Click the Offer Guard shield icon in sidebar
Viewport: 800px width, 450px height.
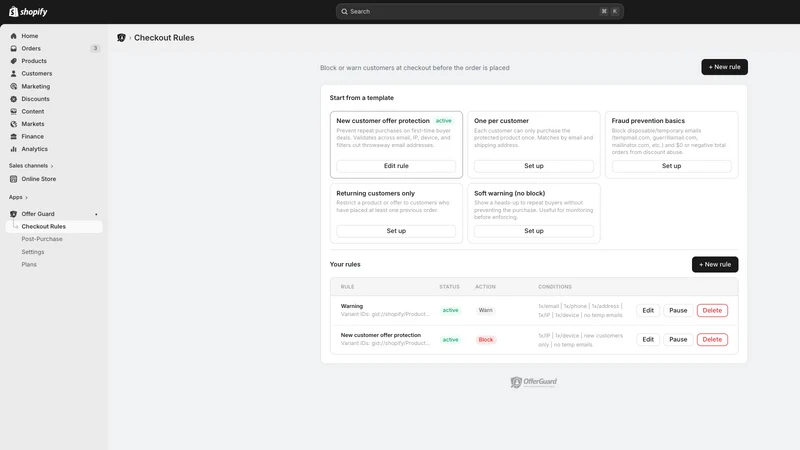13,214
